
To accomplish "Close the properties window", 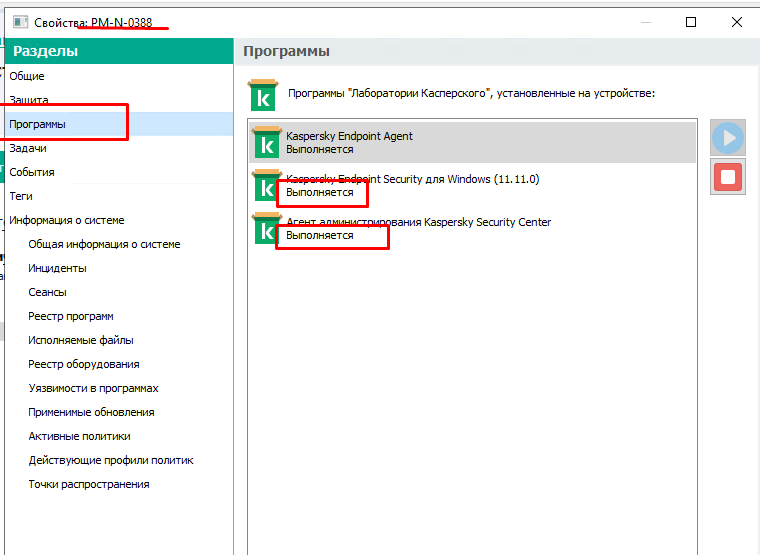I will [x=737, y=22].
